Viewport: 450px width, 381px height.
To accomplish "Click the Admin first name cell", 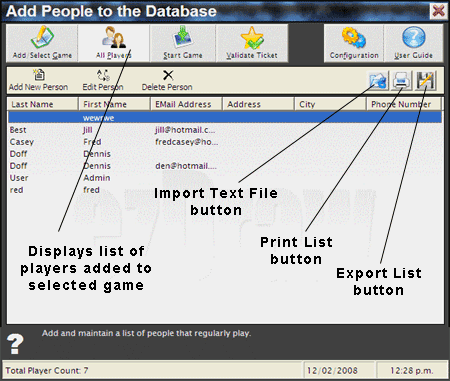I will pyautogui.click(x=97, y=178).
